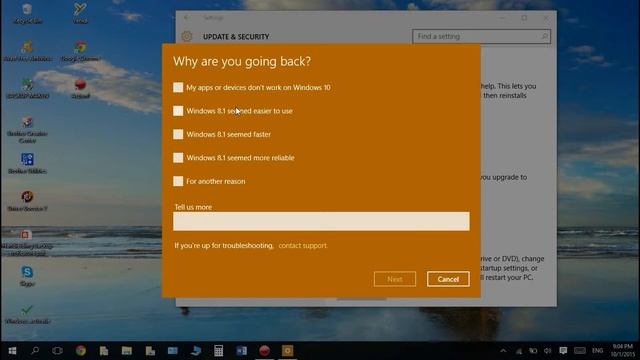Switch to the red circle taskbar app
Viewport: 640px width, 360px height.
coord(264,351)
